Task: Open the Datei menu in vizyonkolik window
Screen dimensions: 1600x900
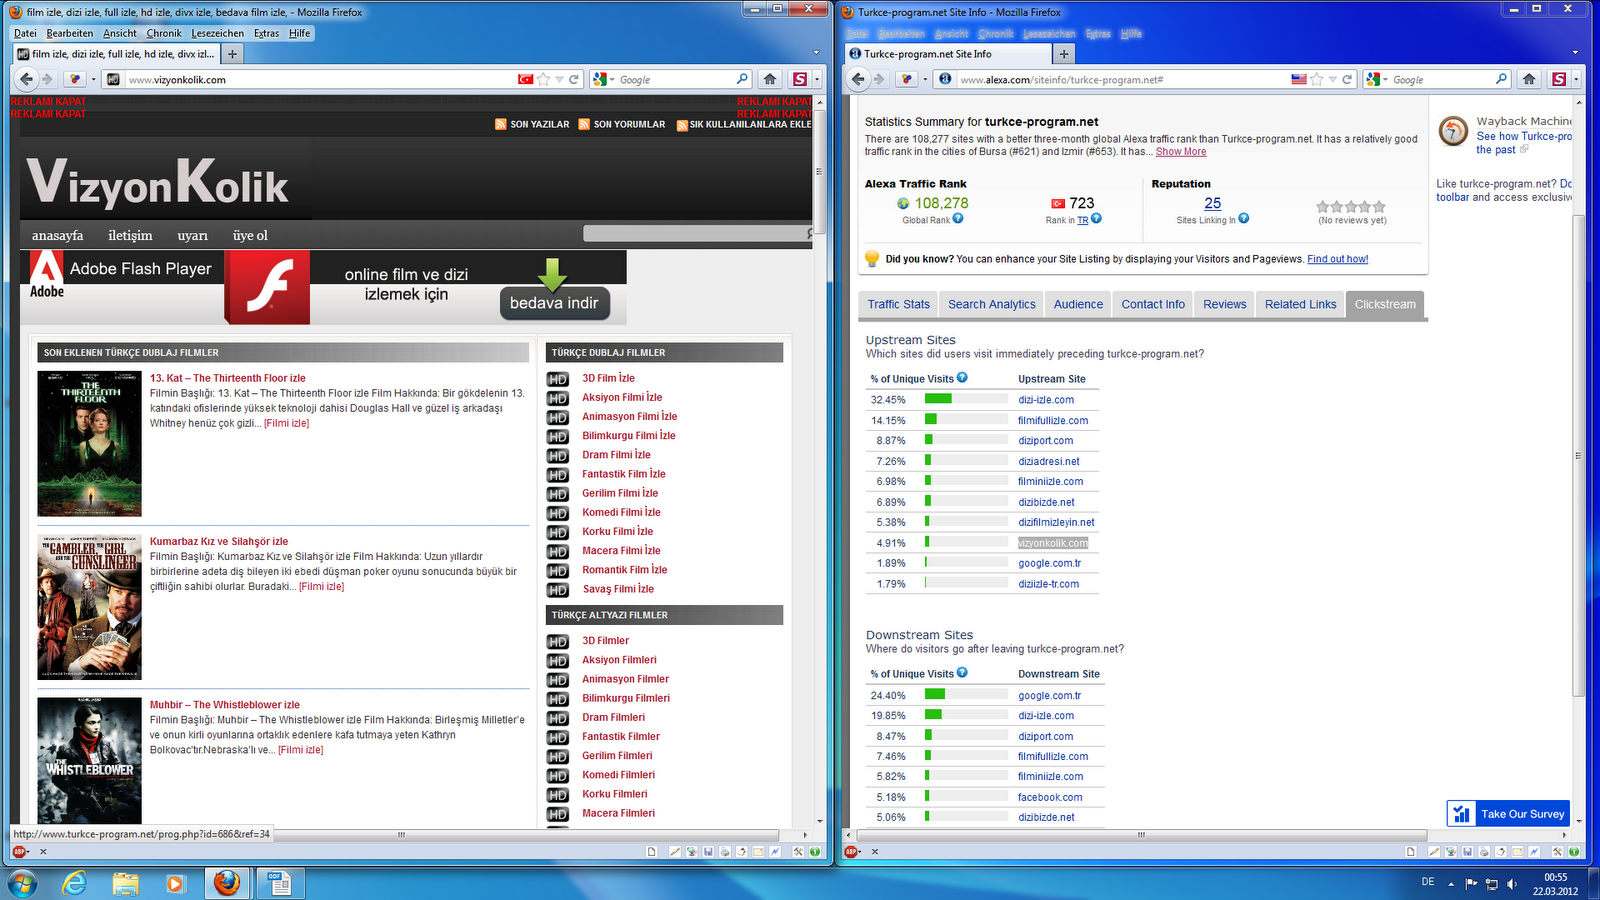Action: pyautogui.click(x=25, y=33)
